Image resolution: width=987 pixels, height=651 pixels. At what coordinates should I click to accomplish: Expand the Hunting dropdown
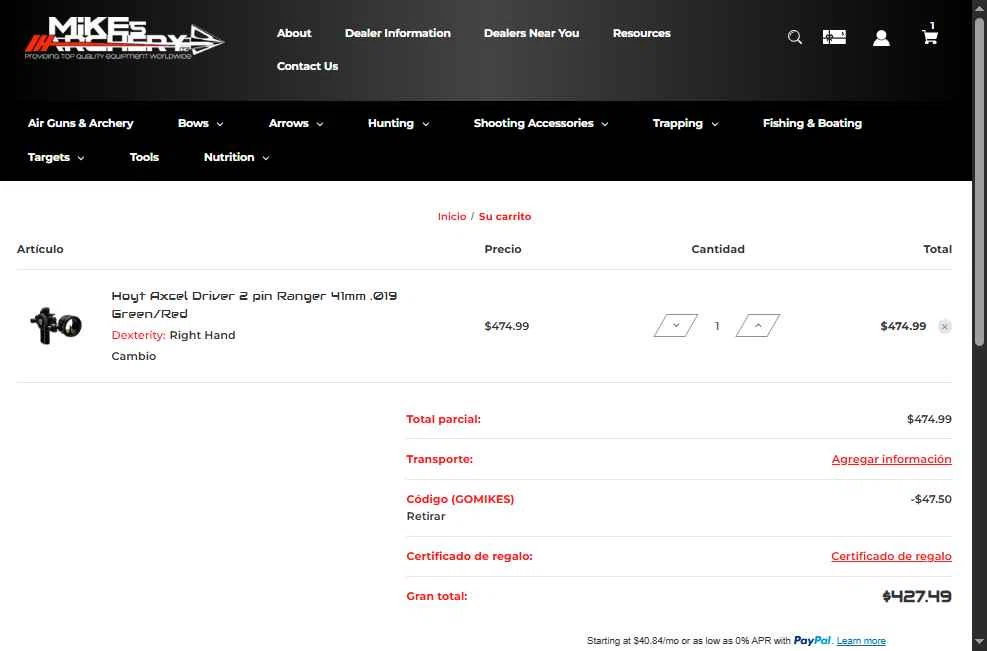click(398, 123)
